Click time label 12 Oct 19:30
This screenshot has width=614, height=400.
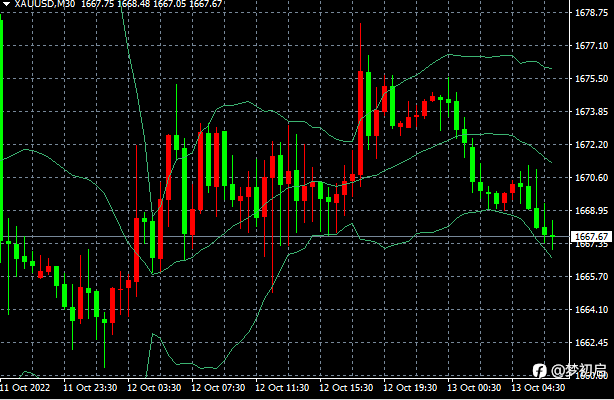[x=410, y=388]
